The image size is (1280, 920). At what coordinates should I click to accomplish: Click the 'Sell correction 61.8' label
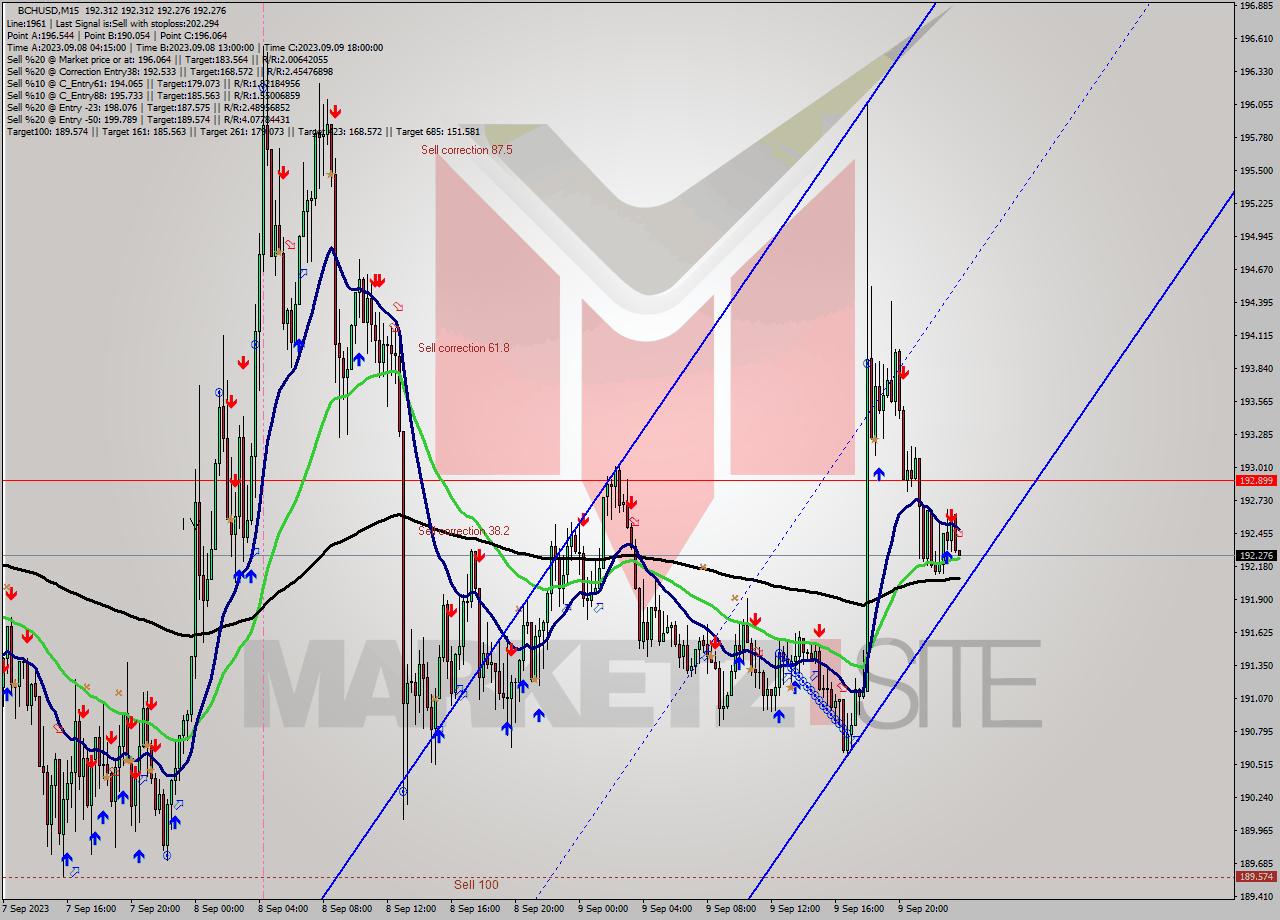[464, 348]
